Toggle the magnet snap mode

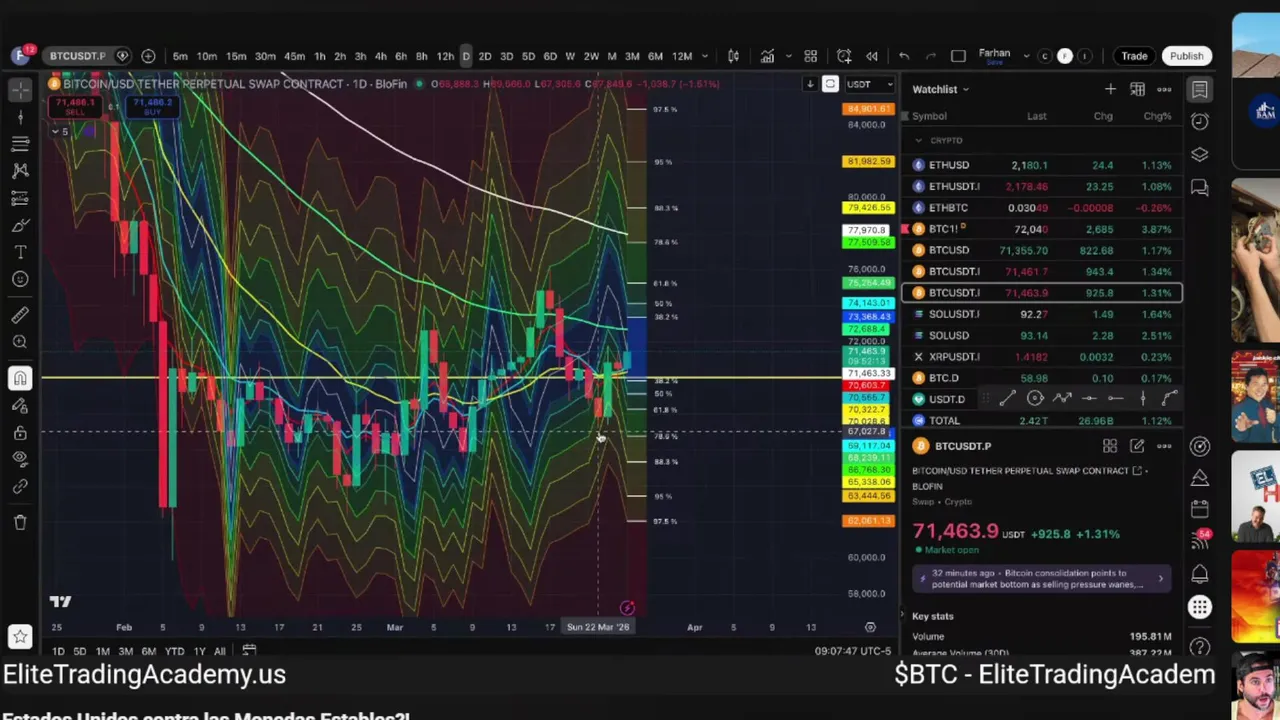[20, 379]
